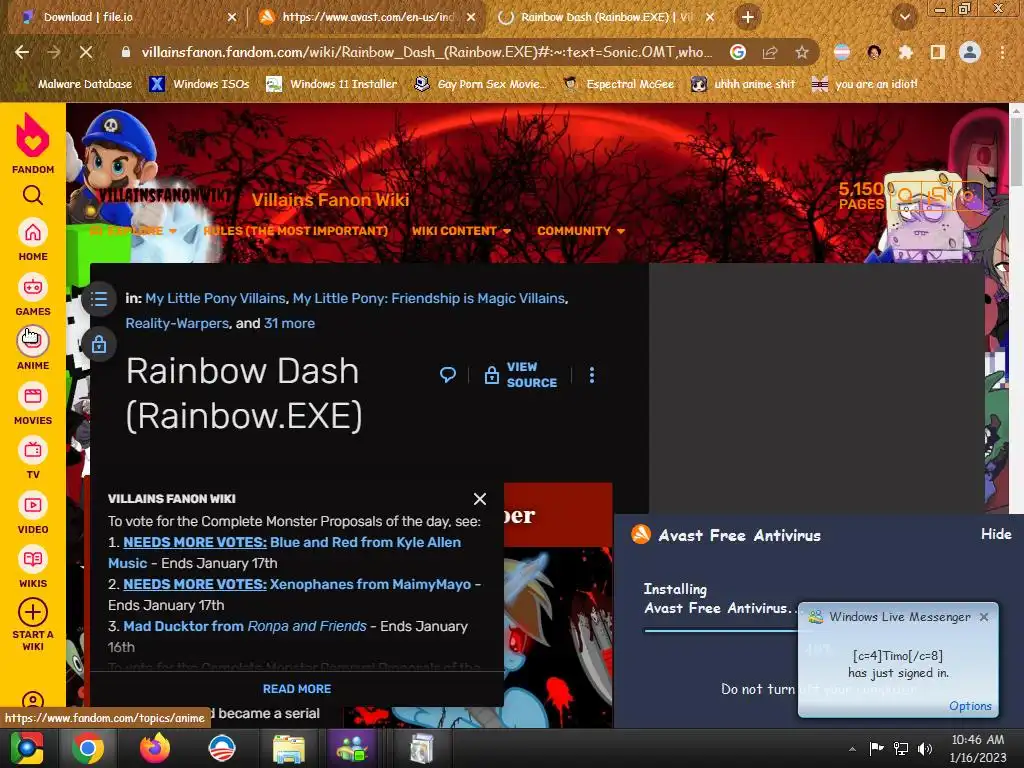Click View Source button

pos(520,375)
